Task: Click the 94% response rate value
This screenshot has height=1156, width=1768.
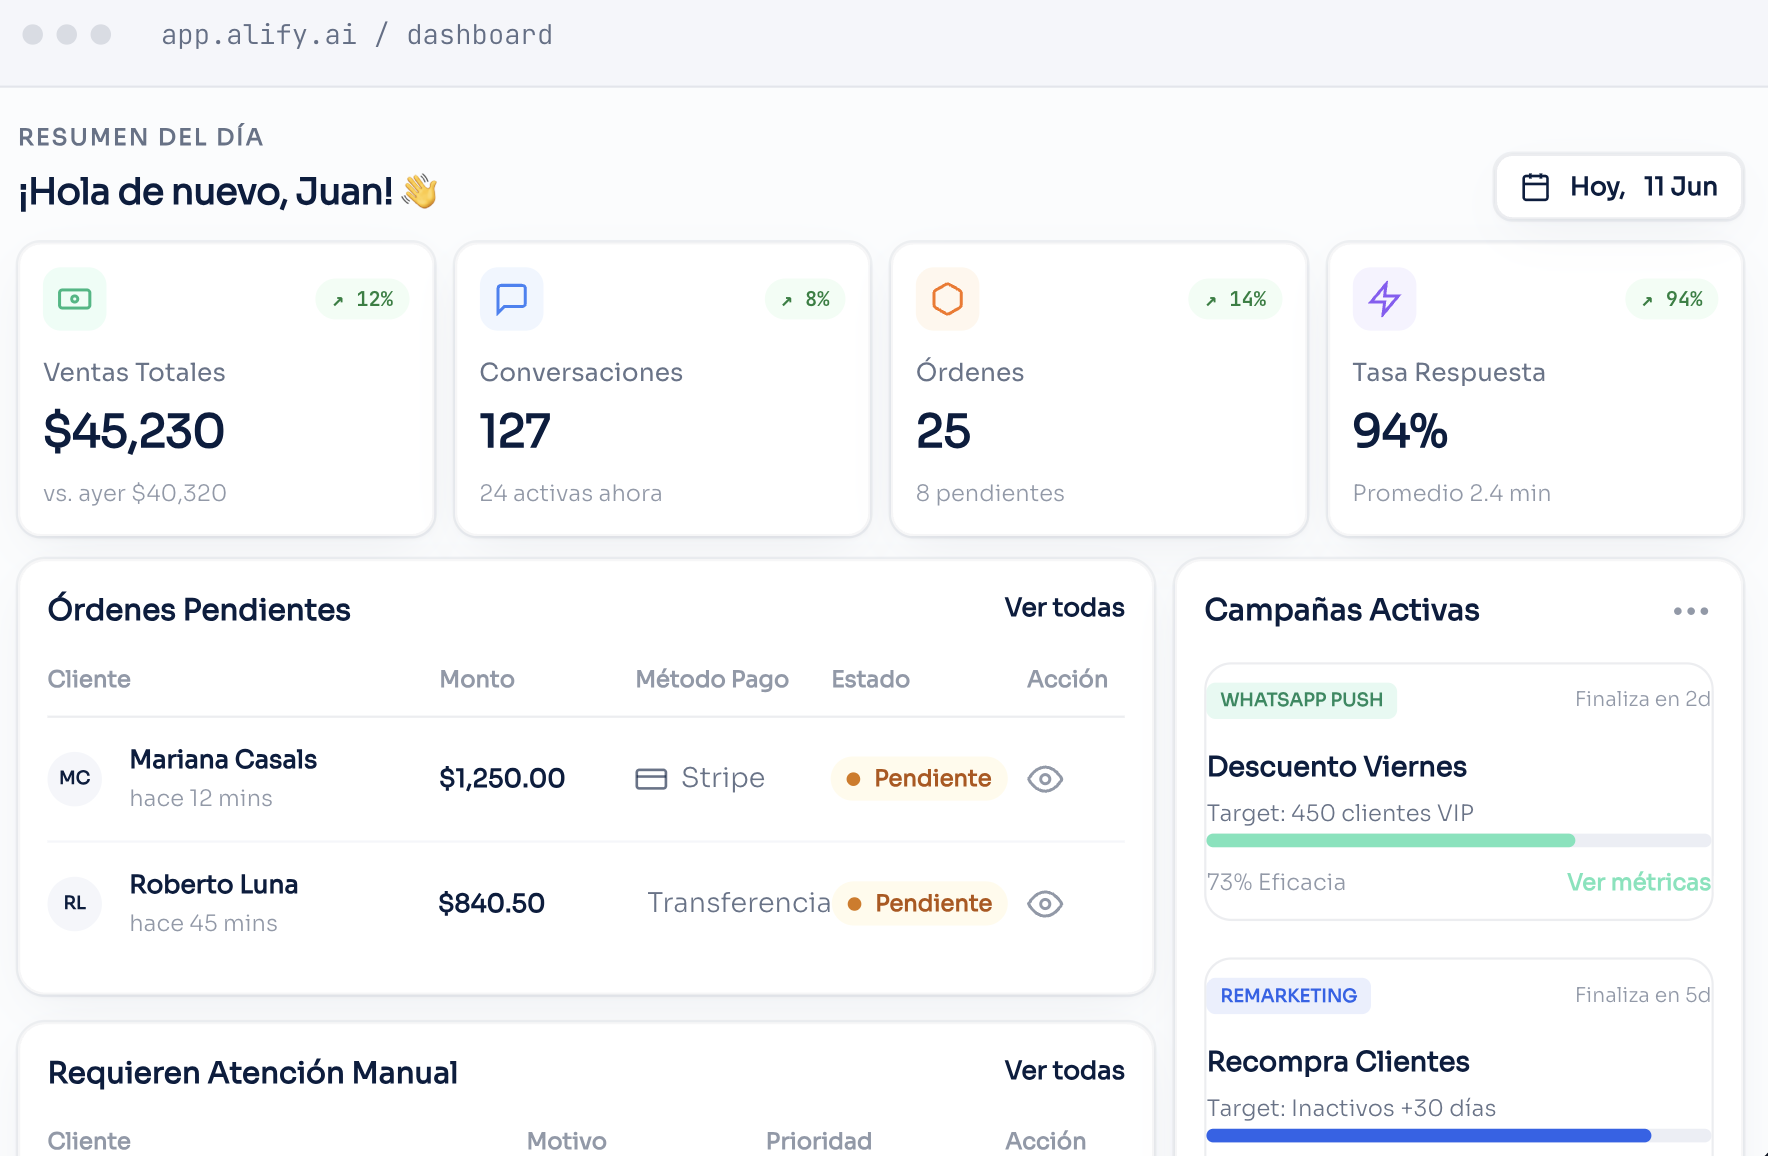Action: click(x=1400, y=431)
